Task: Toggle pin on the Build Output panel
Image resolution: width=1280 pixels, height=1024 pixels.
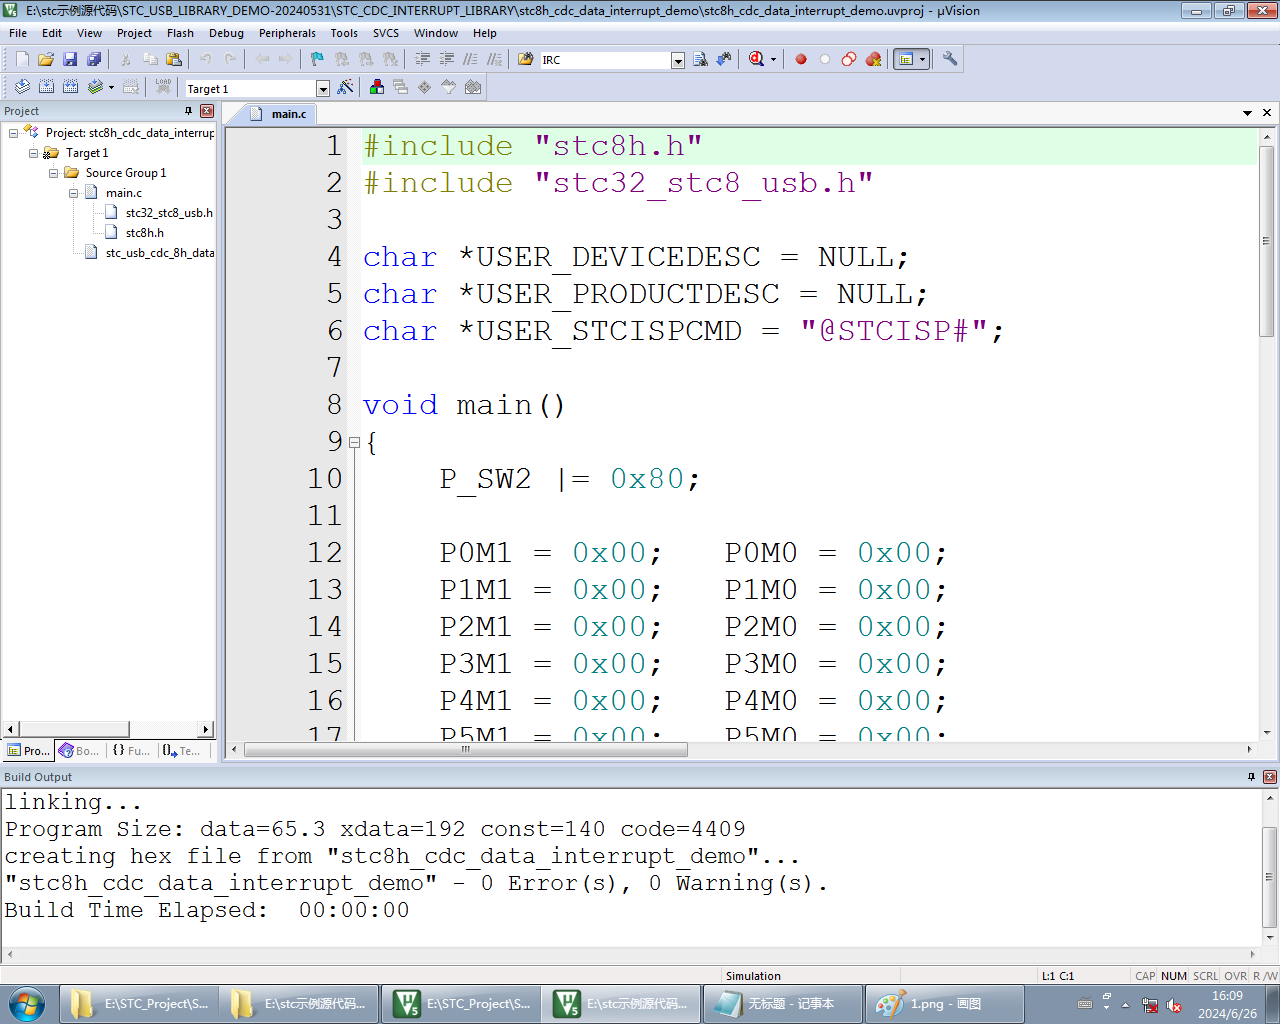Action: point(1251,777)
